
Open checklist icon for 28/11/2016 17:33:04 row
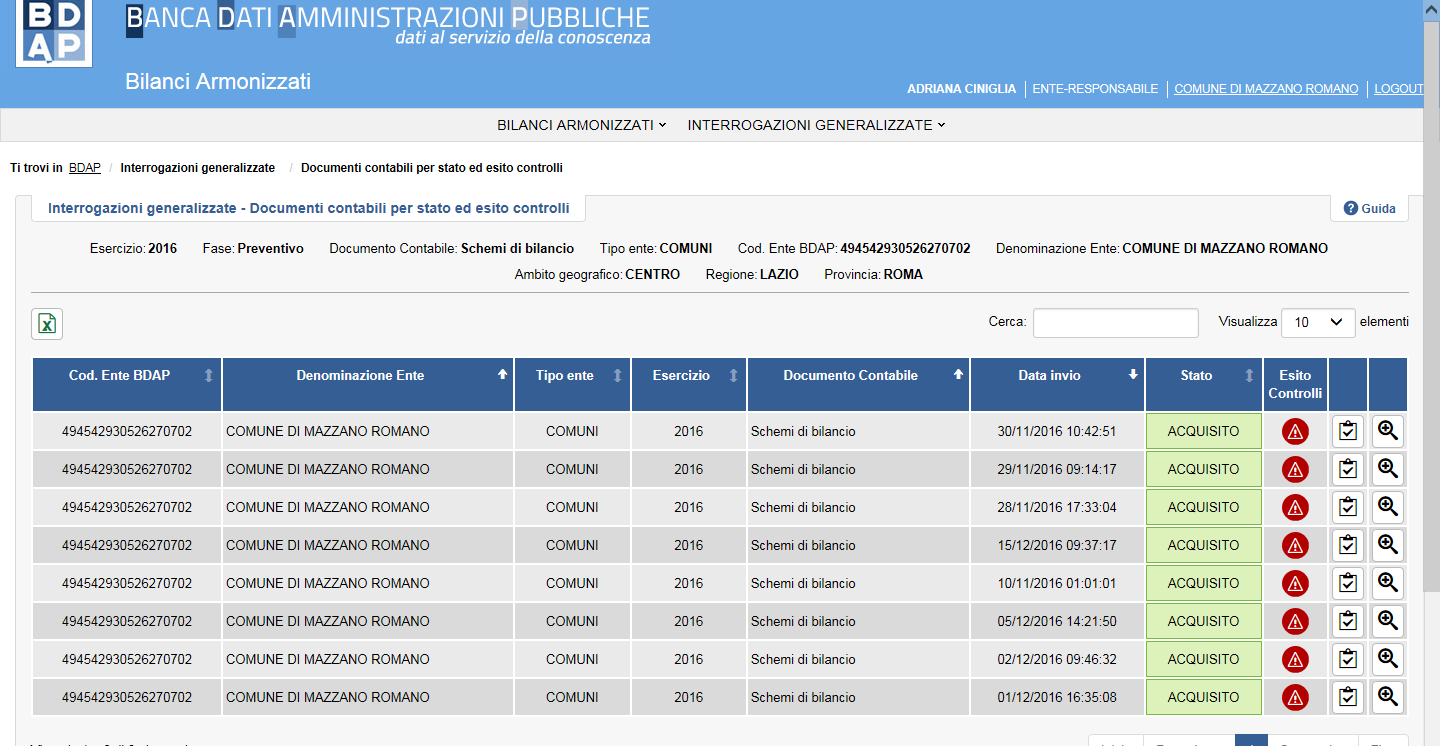coord(1348,508)
